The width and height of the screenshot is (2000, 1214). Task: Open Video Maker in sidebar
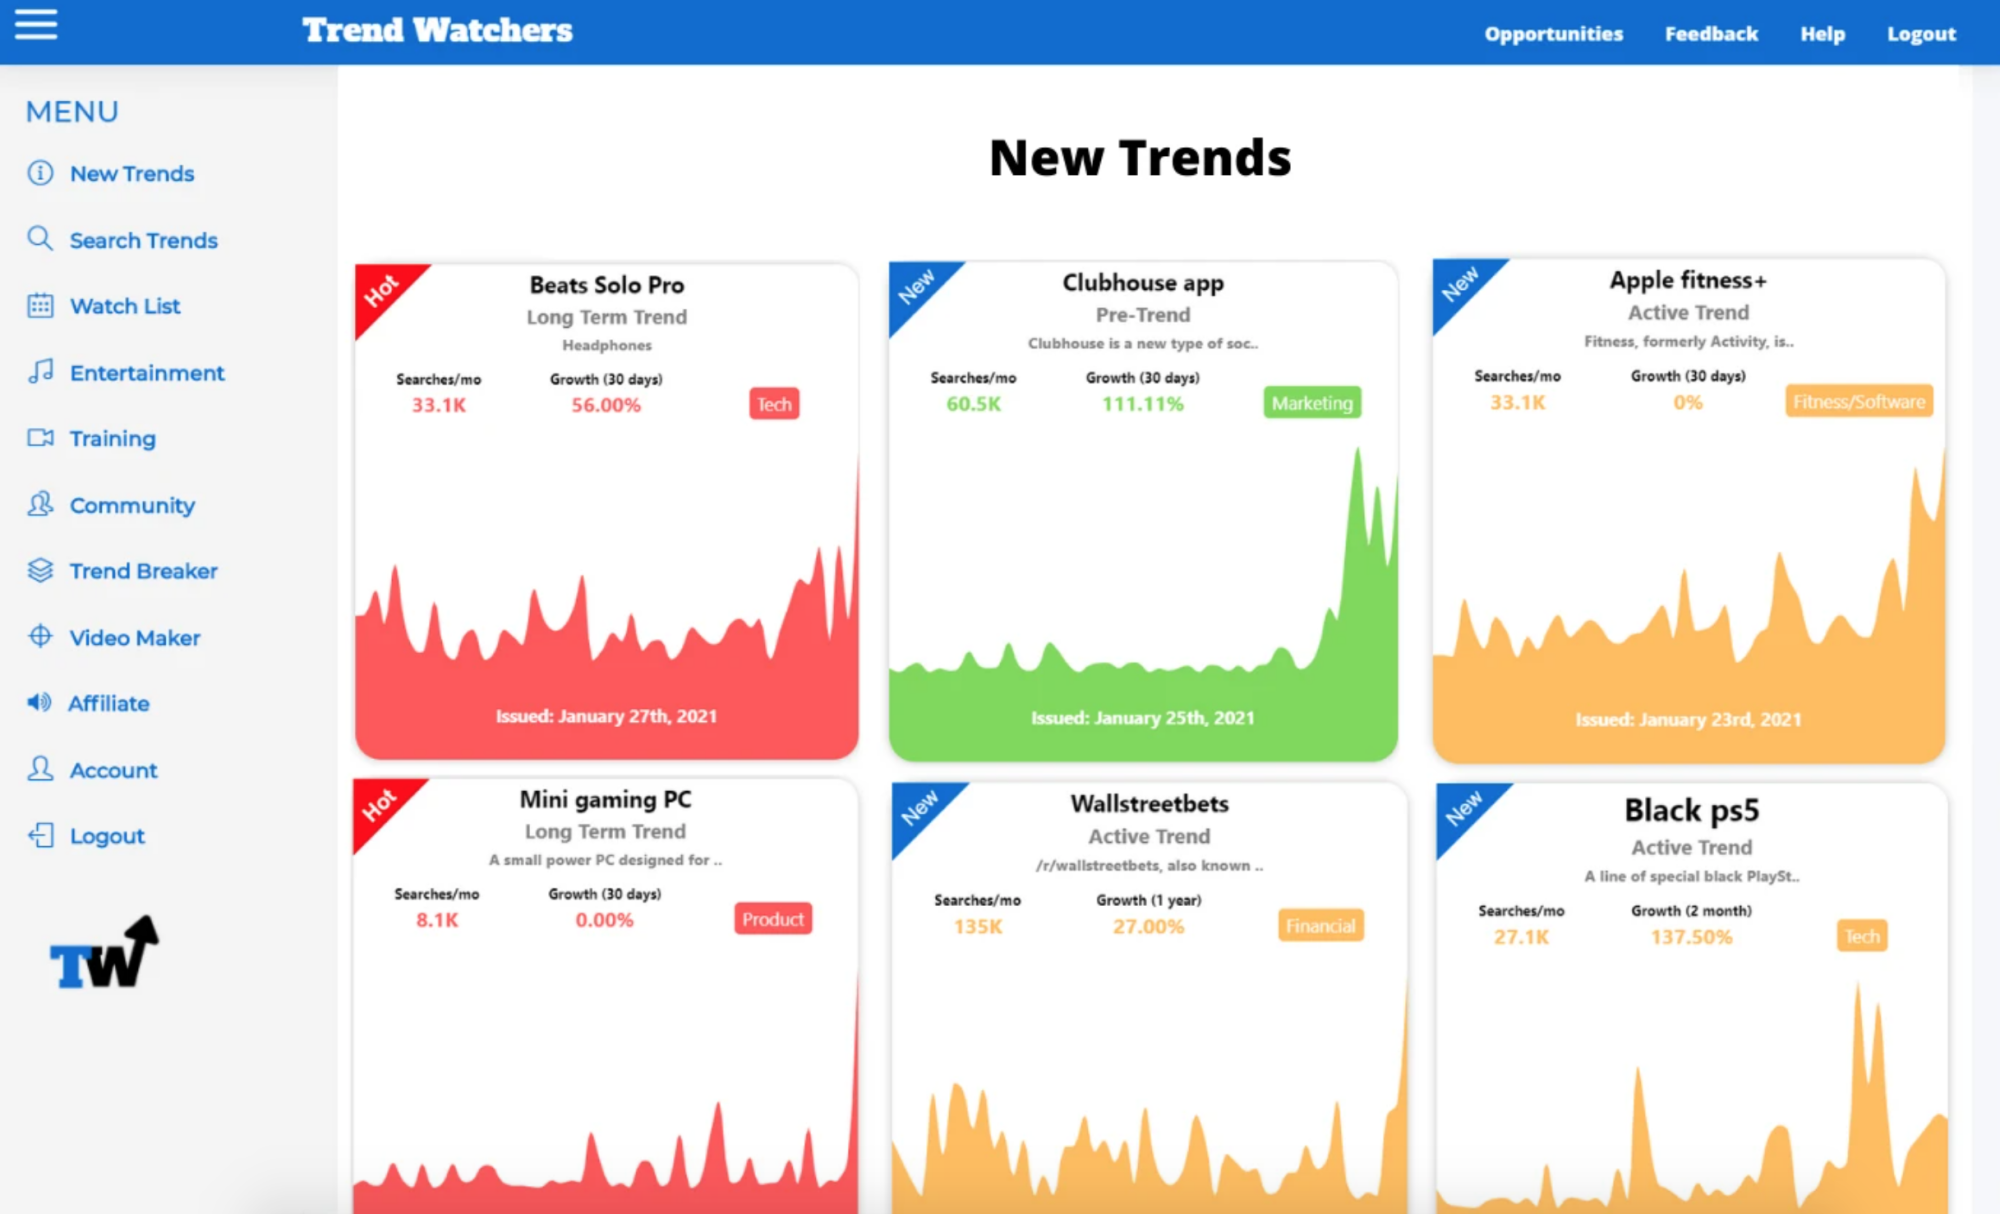pos(134,637)
